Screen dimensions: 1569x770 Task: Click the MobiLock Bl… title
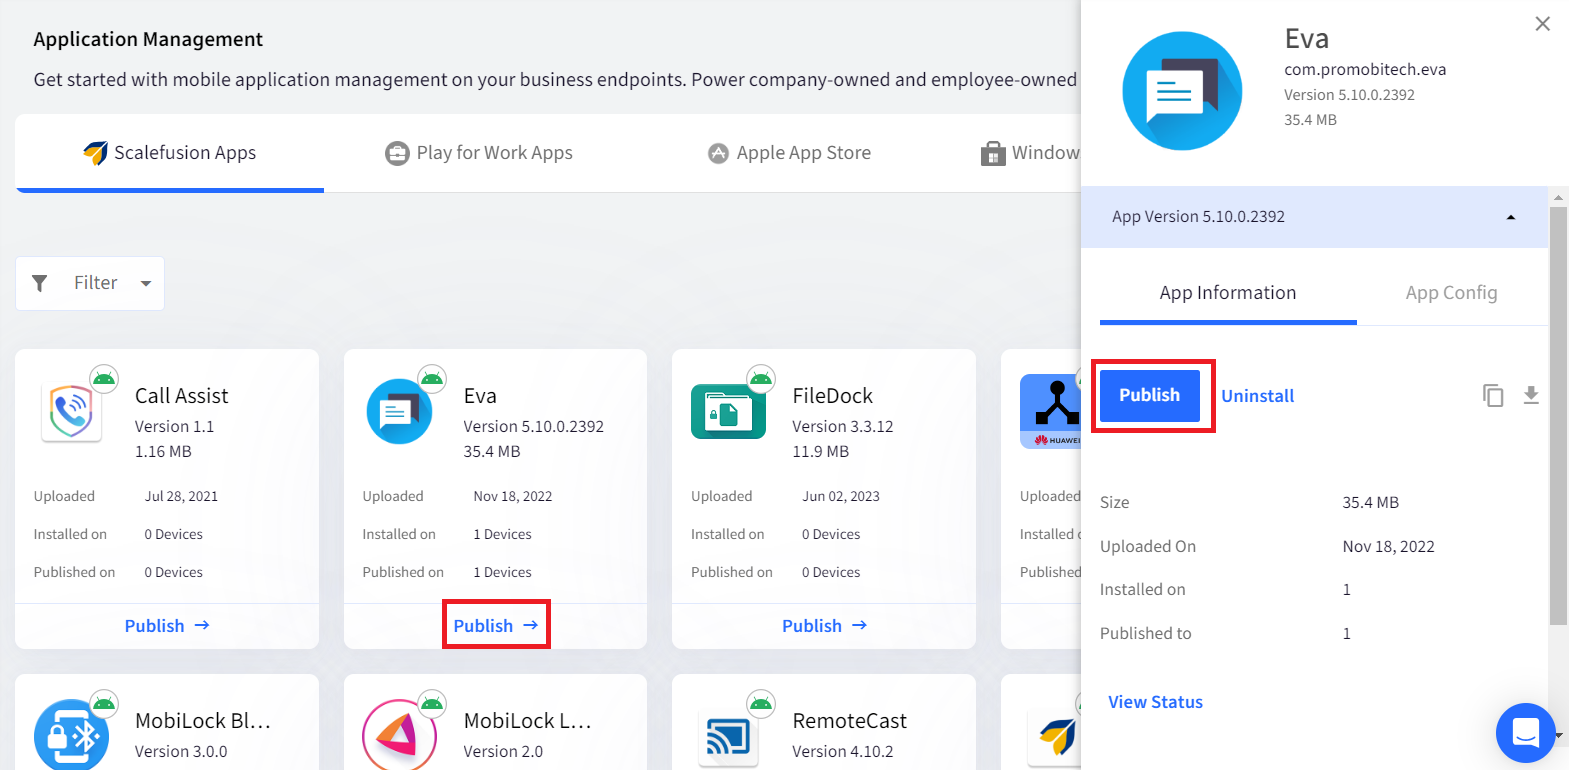[x=203, y=721]
